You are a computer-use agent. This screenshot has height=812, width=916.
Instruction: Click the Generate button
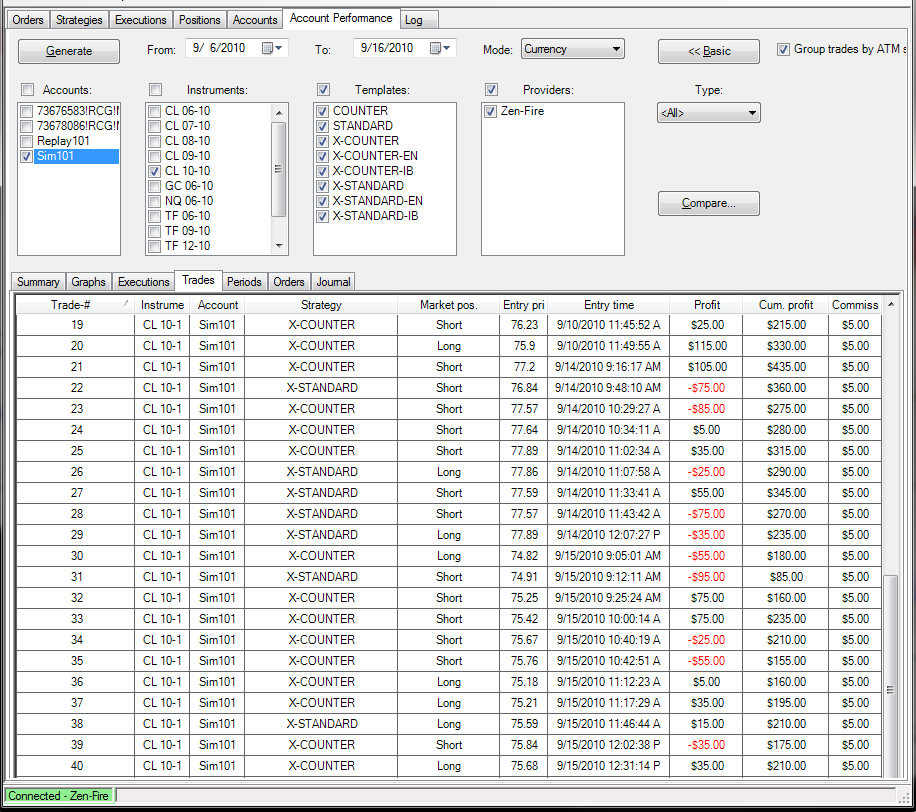69,51
